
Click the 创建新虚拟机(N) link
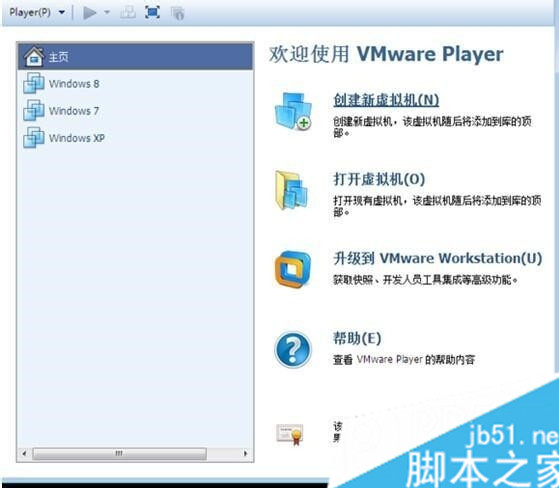(386, 100)
